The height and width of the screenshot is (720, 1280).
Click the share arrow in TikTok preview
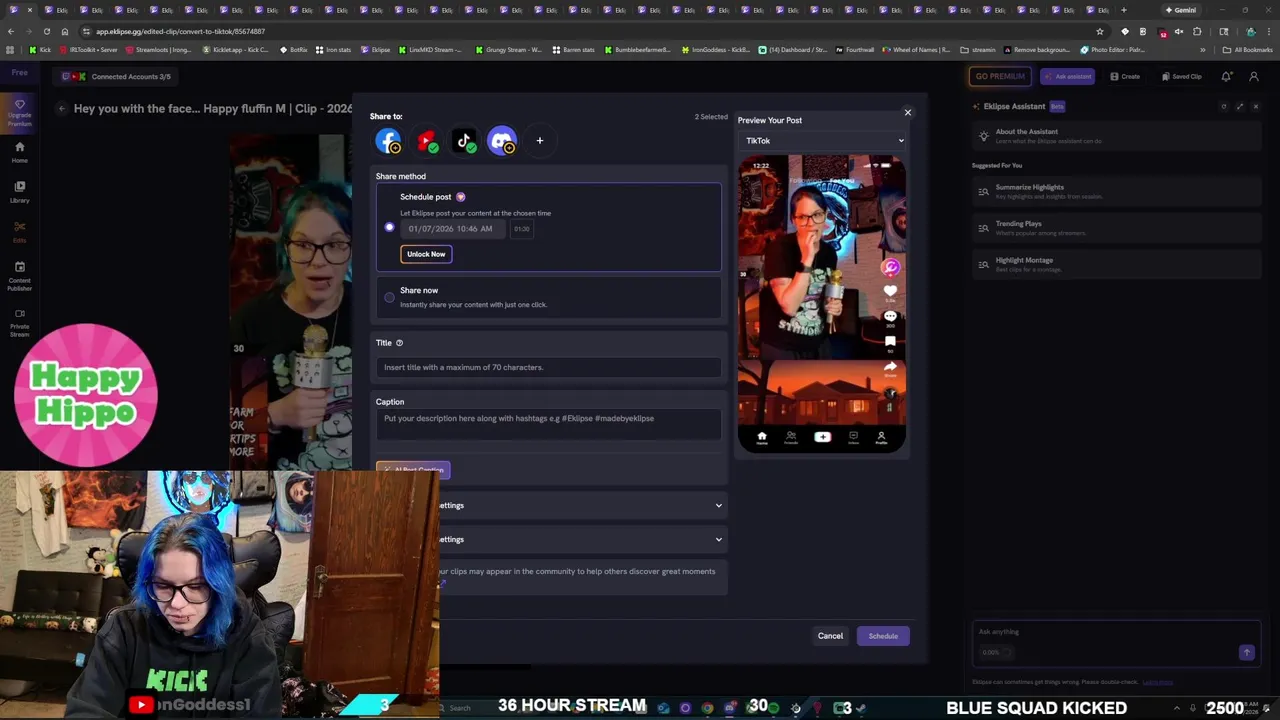890,367
